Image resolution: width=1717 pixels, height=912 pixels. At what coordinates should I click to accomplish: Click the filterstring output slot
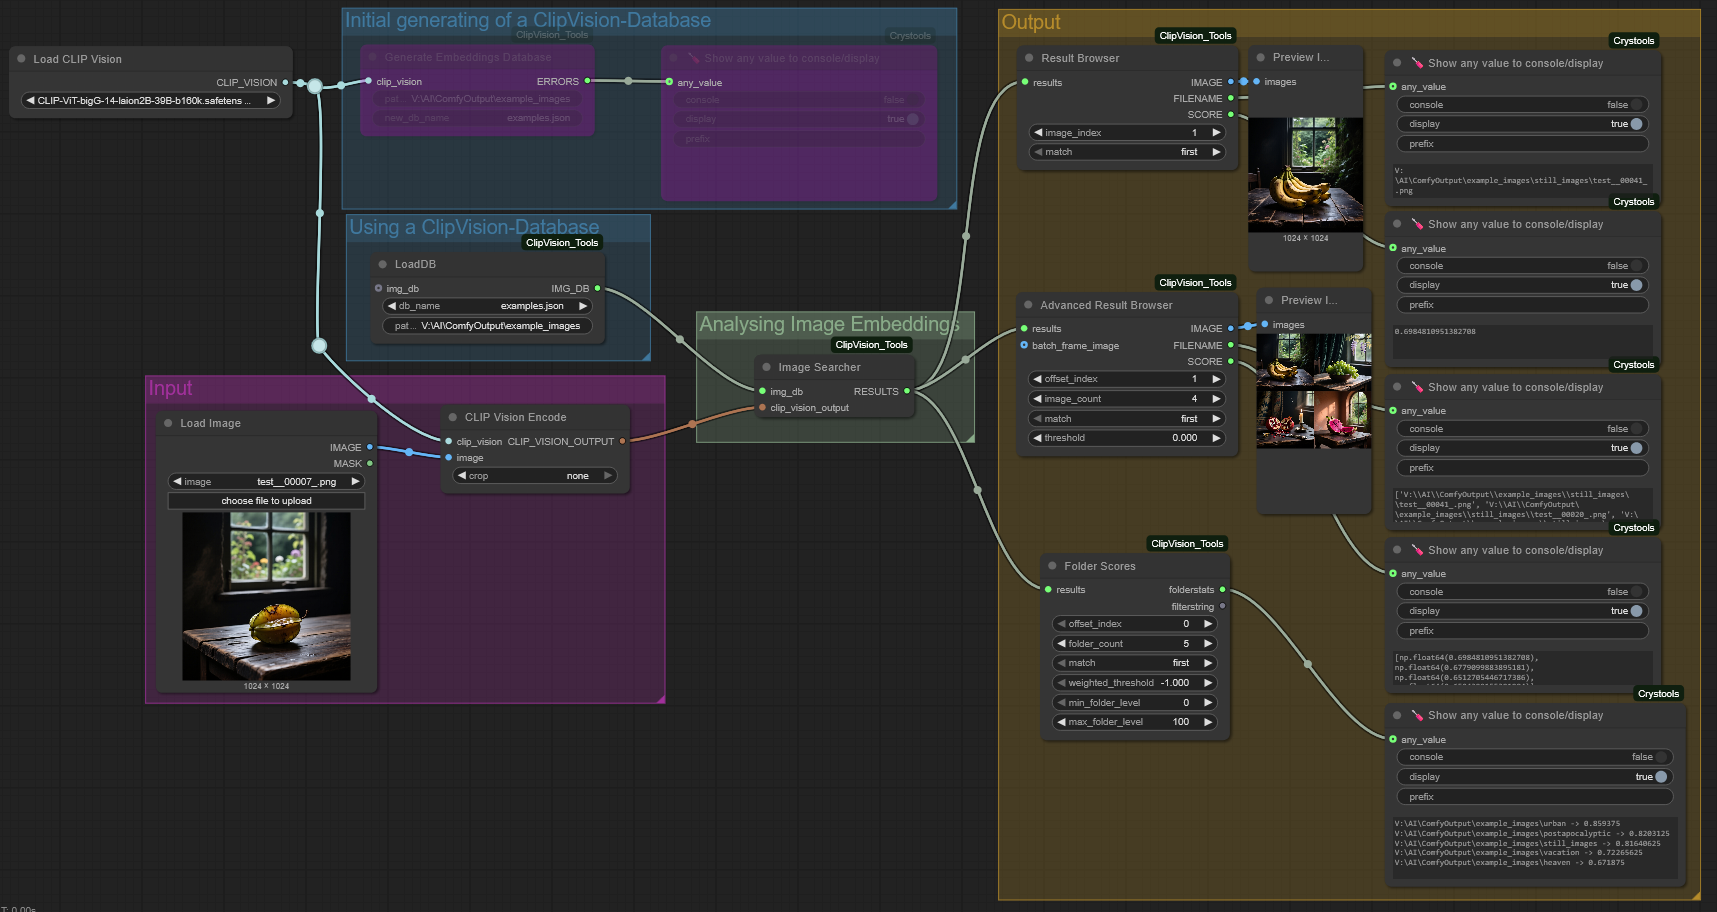click(x=1223, y=606)
